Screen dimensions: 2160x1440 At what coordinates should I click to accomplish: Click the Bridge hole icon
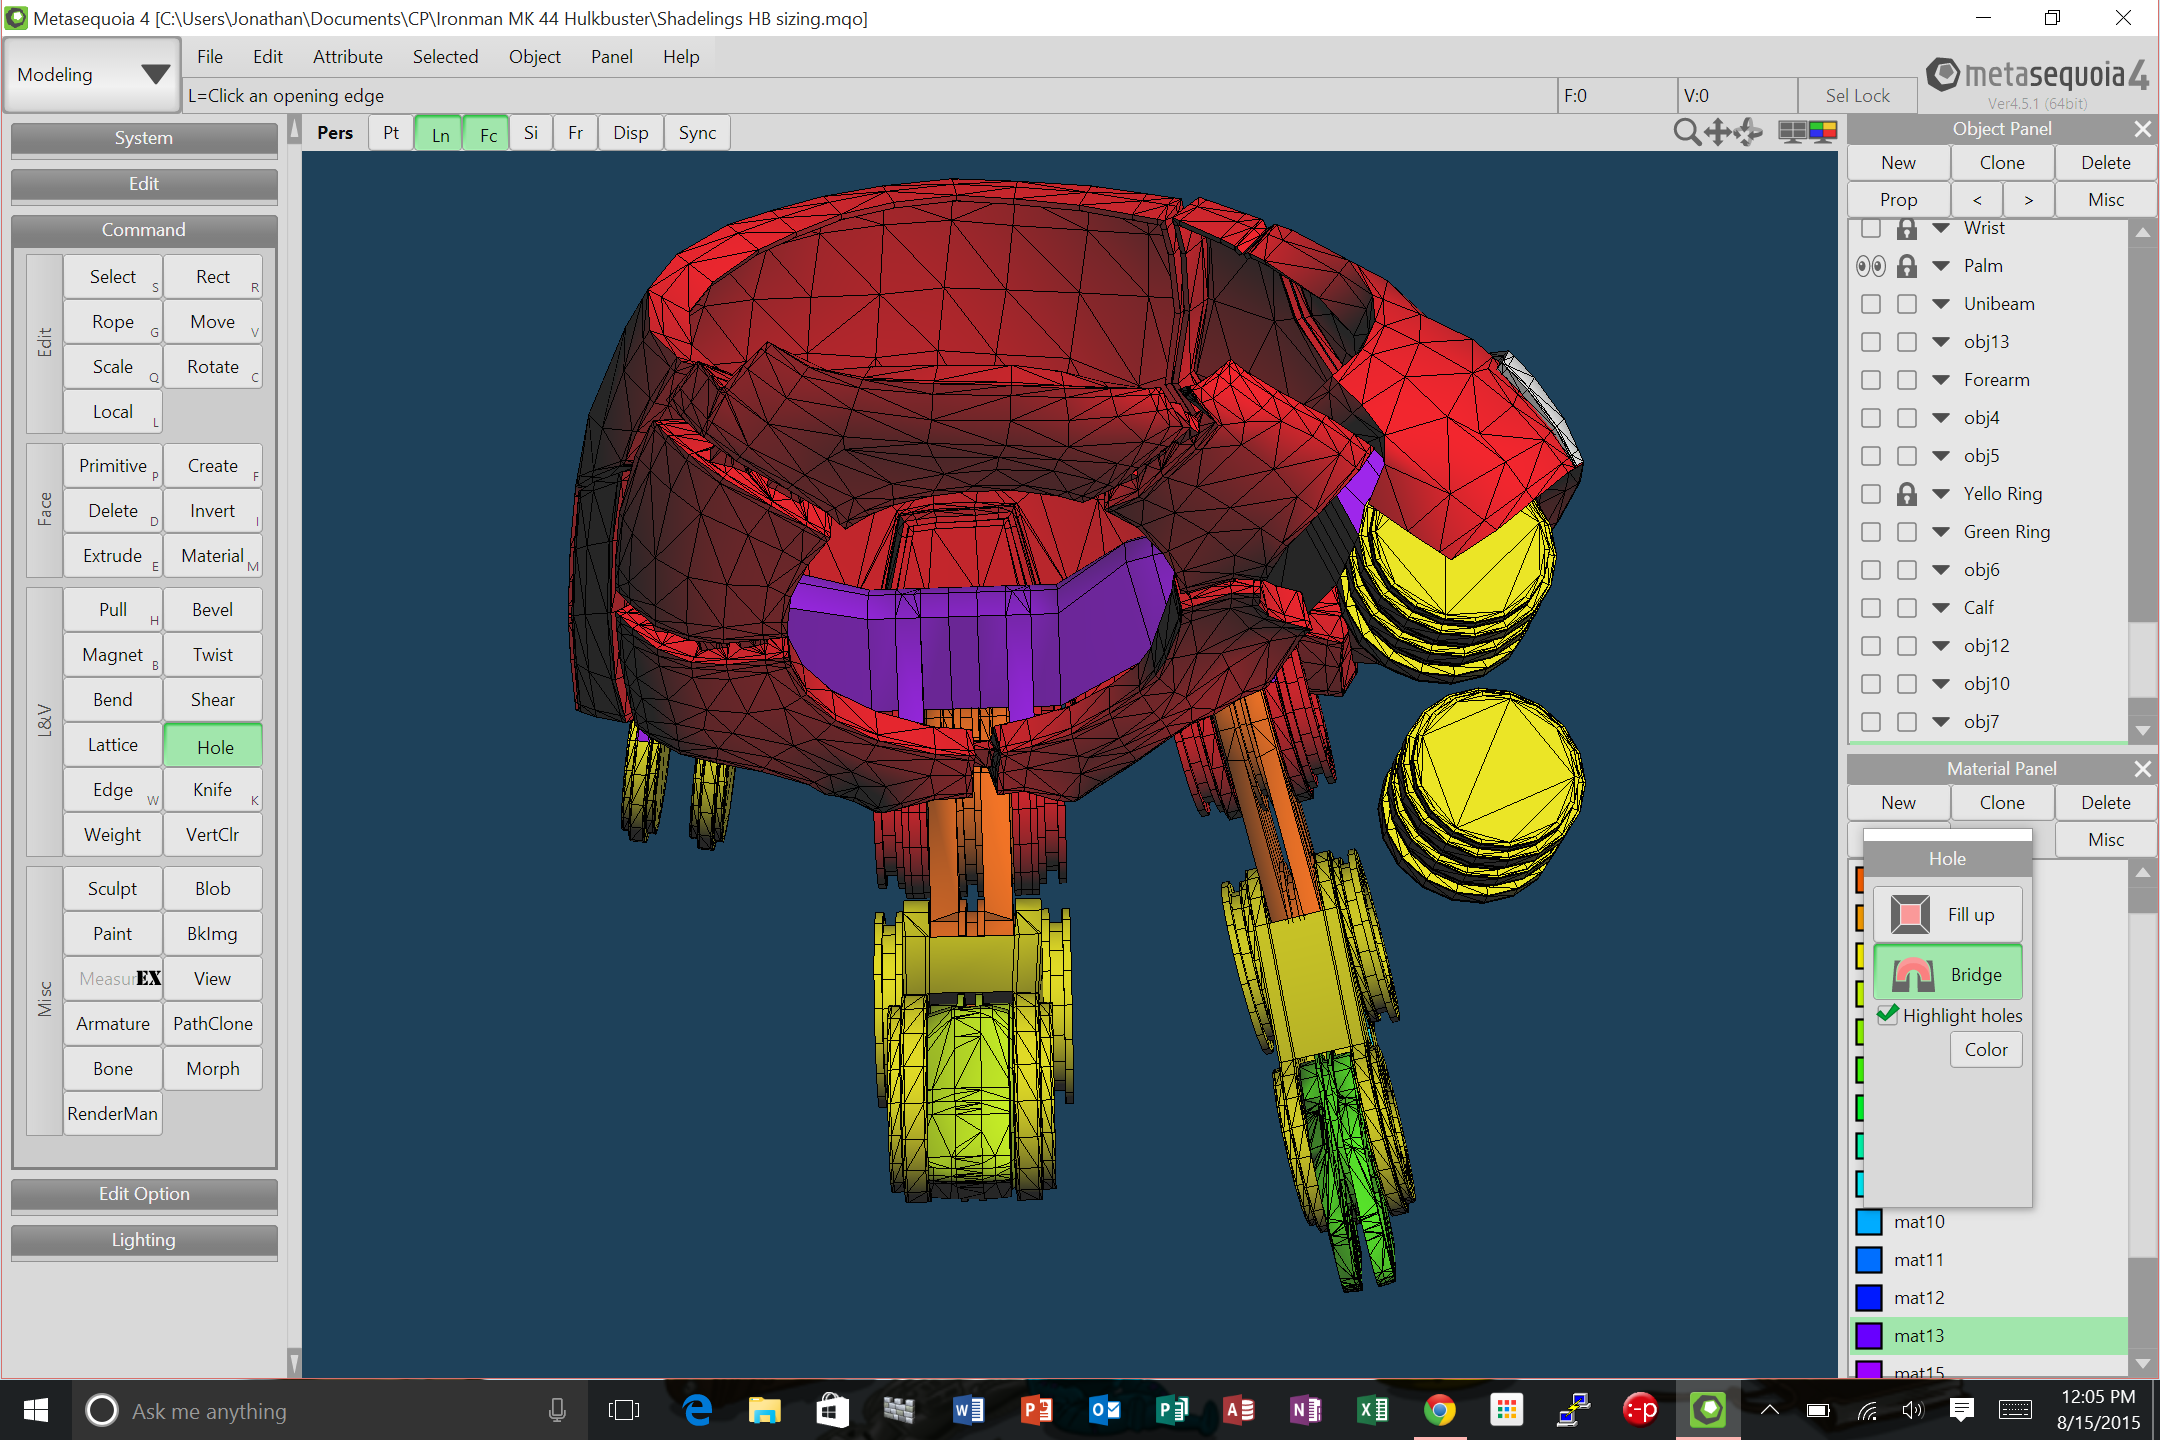tap(1912, 974)
